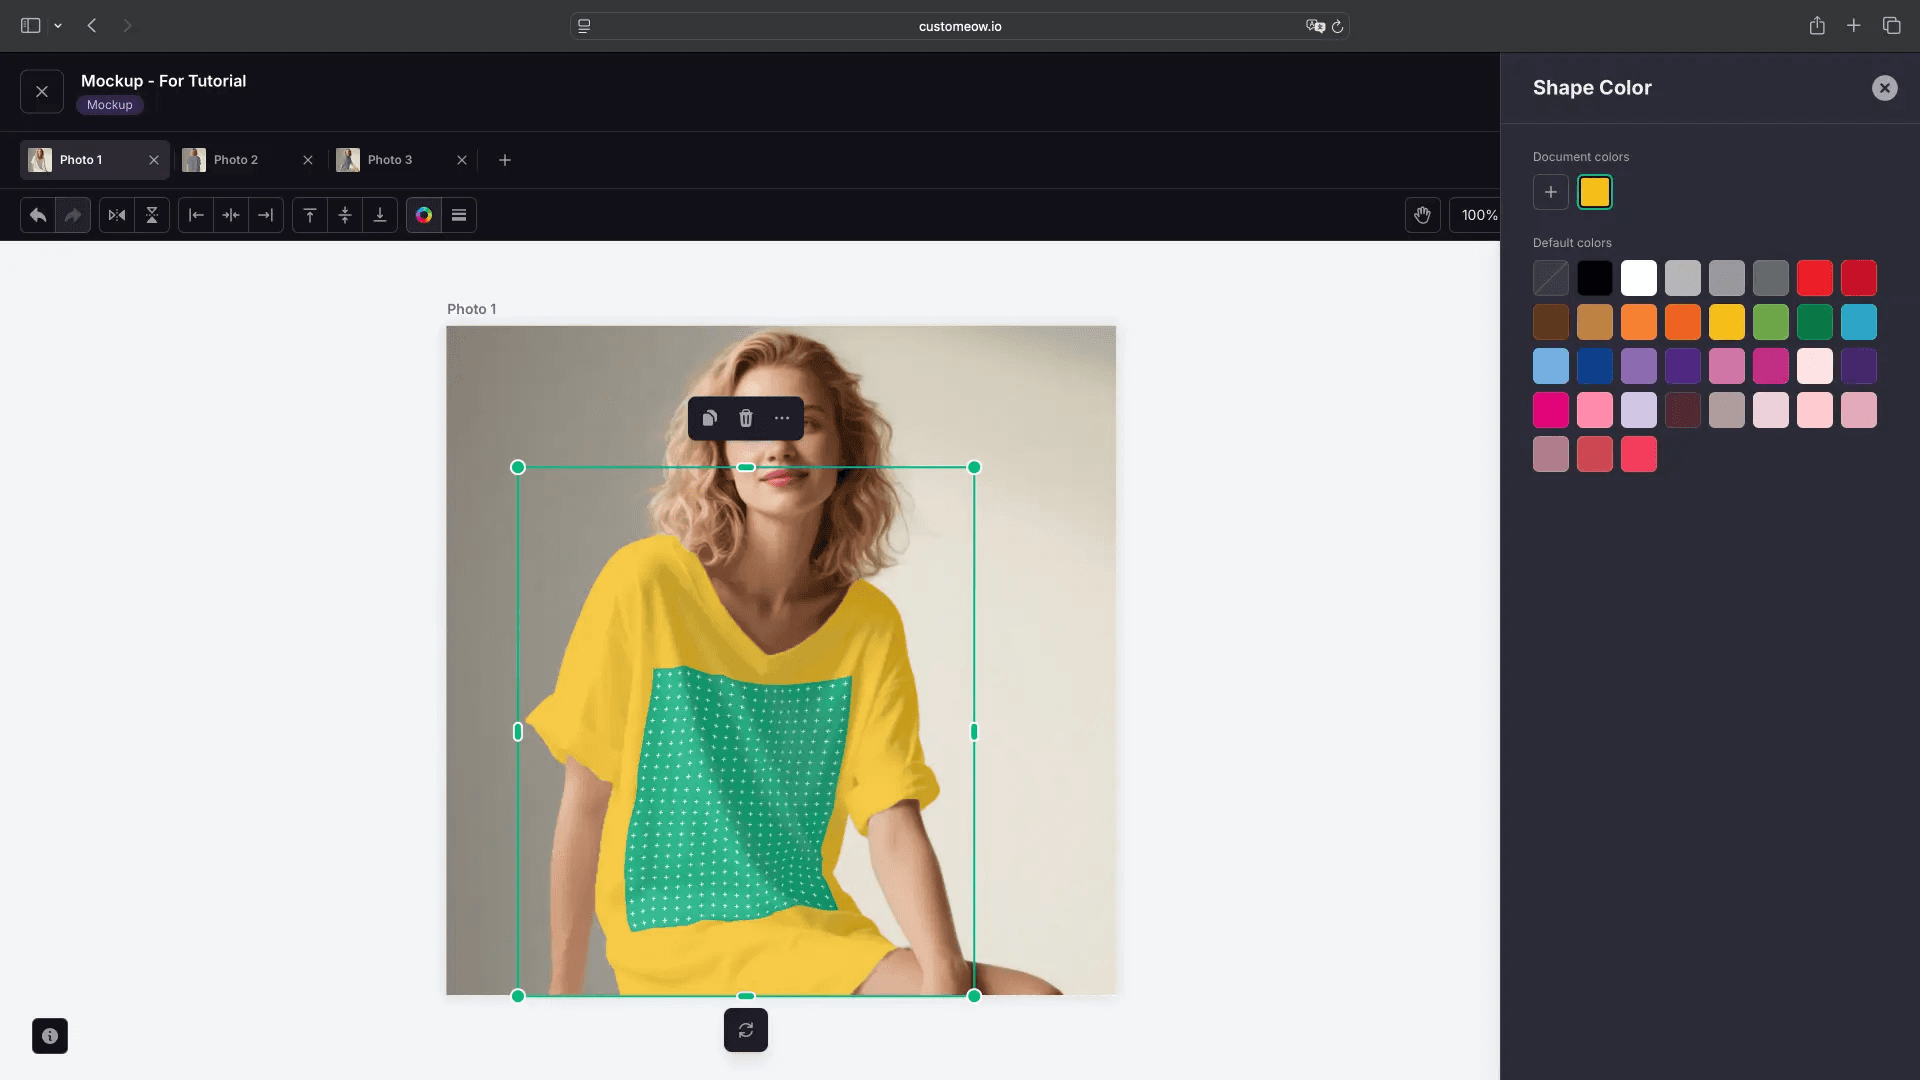Toggle the hand pan tool
1920x1080 pixels.
pyautogui.click(x=1422, y=215)
